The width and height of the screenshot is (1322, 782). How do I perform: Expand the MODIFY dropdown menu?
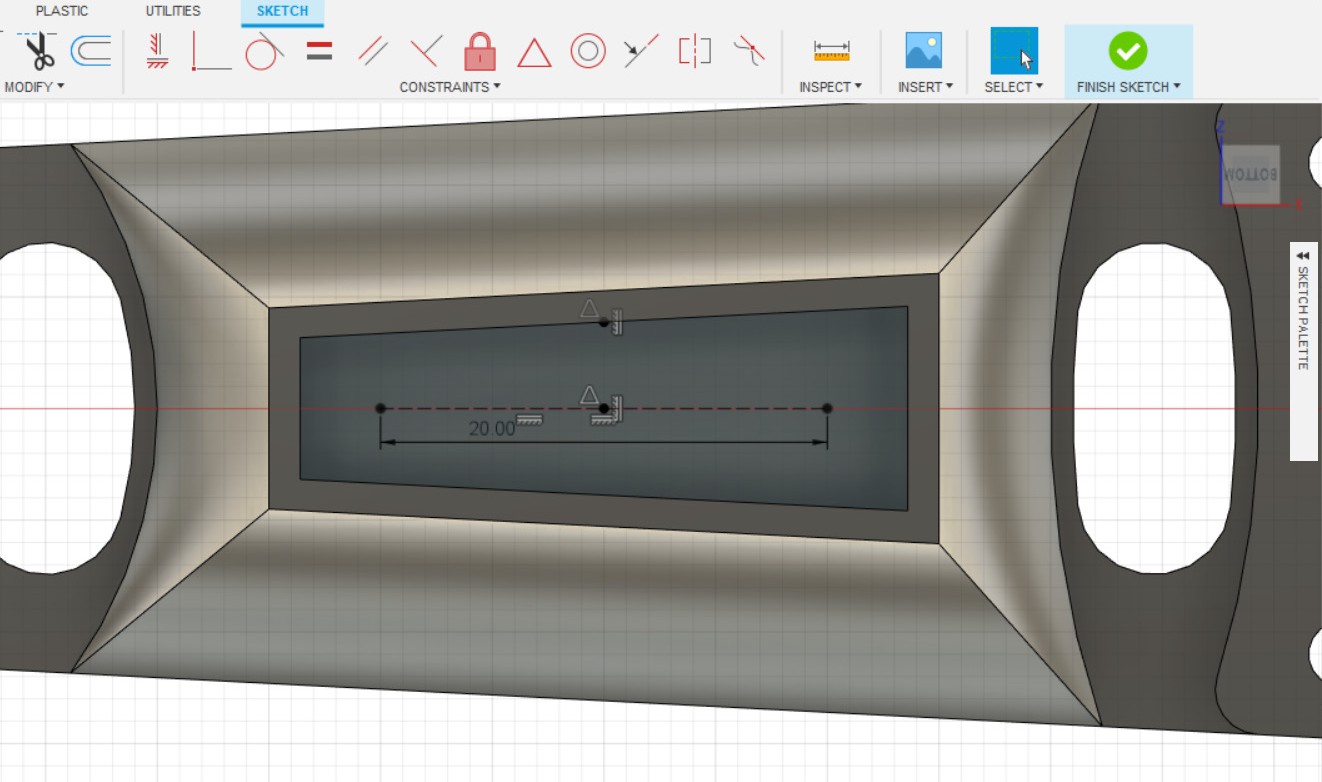(34, 87)
